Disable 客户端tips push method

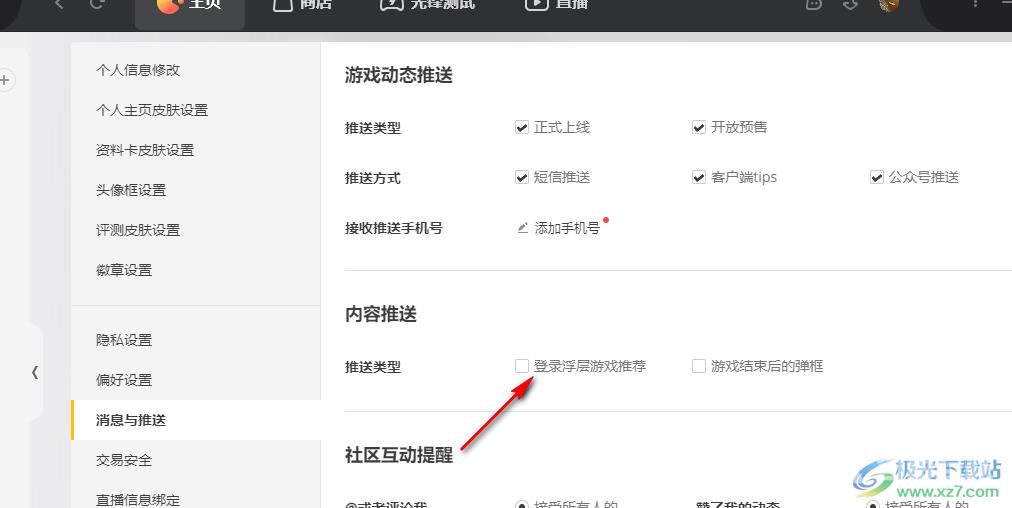pyautogui.click(x=698, y=177)
